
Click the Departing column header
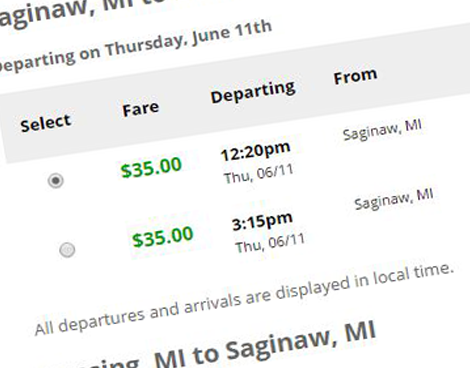pos(253,92)
